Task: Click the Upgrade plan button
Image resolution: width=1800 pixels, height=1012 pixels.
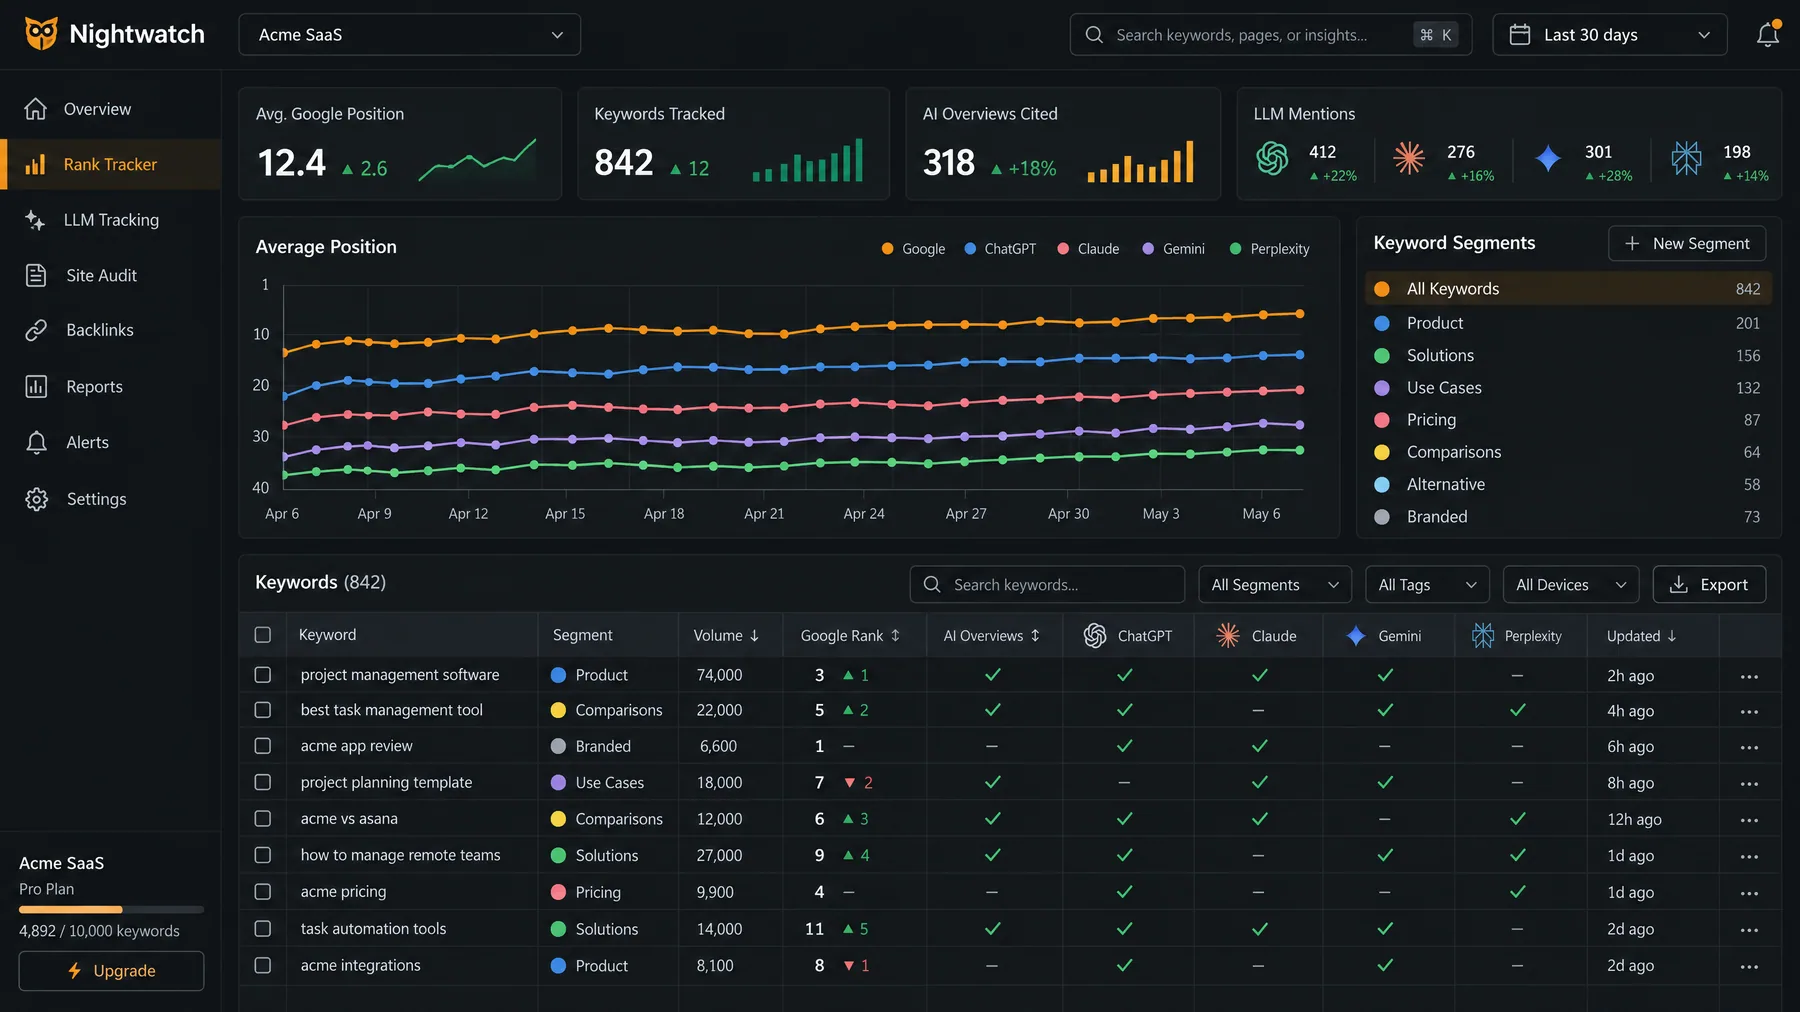Action: point(111,971)
